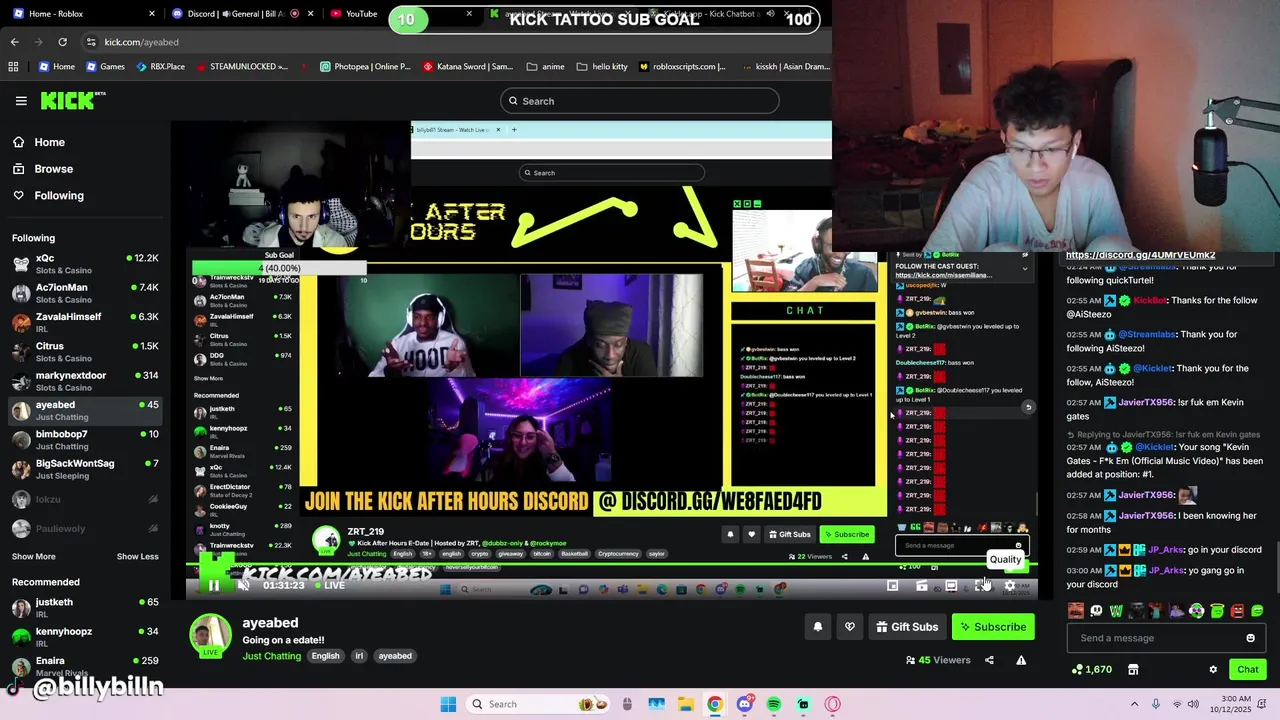Viewport: 1280px width, 720px height.
Task: Open Windows Start menu
Action: tap(448, 704)
